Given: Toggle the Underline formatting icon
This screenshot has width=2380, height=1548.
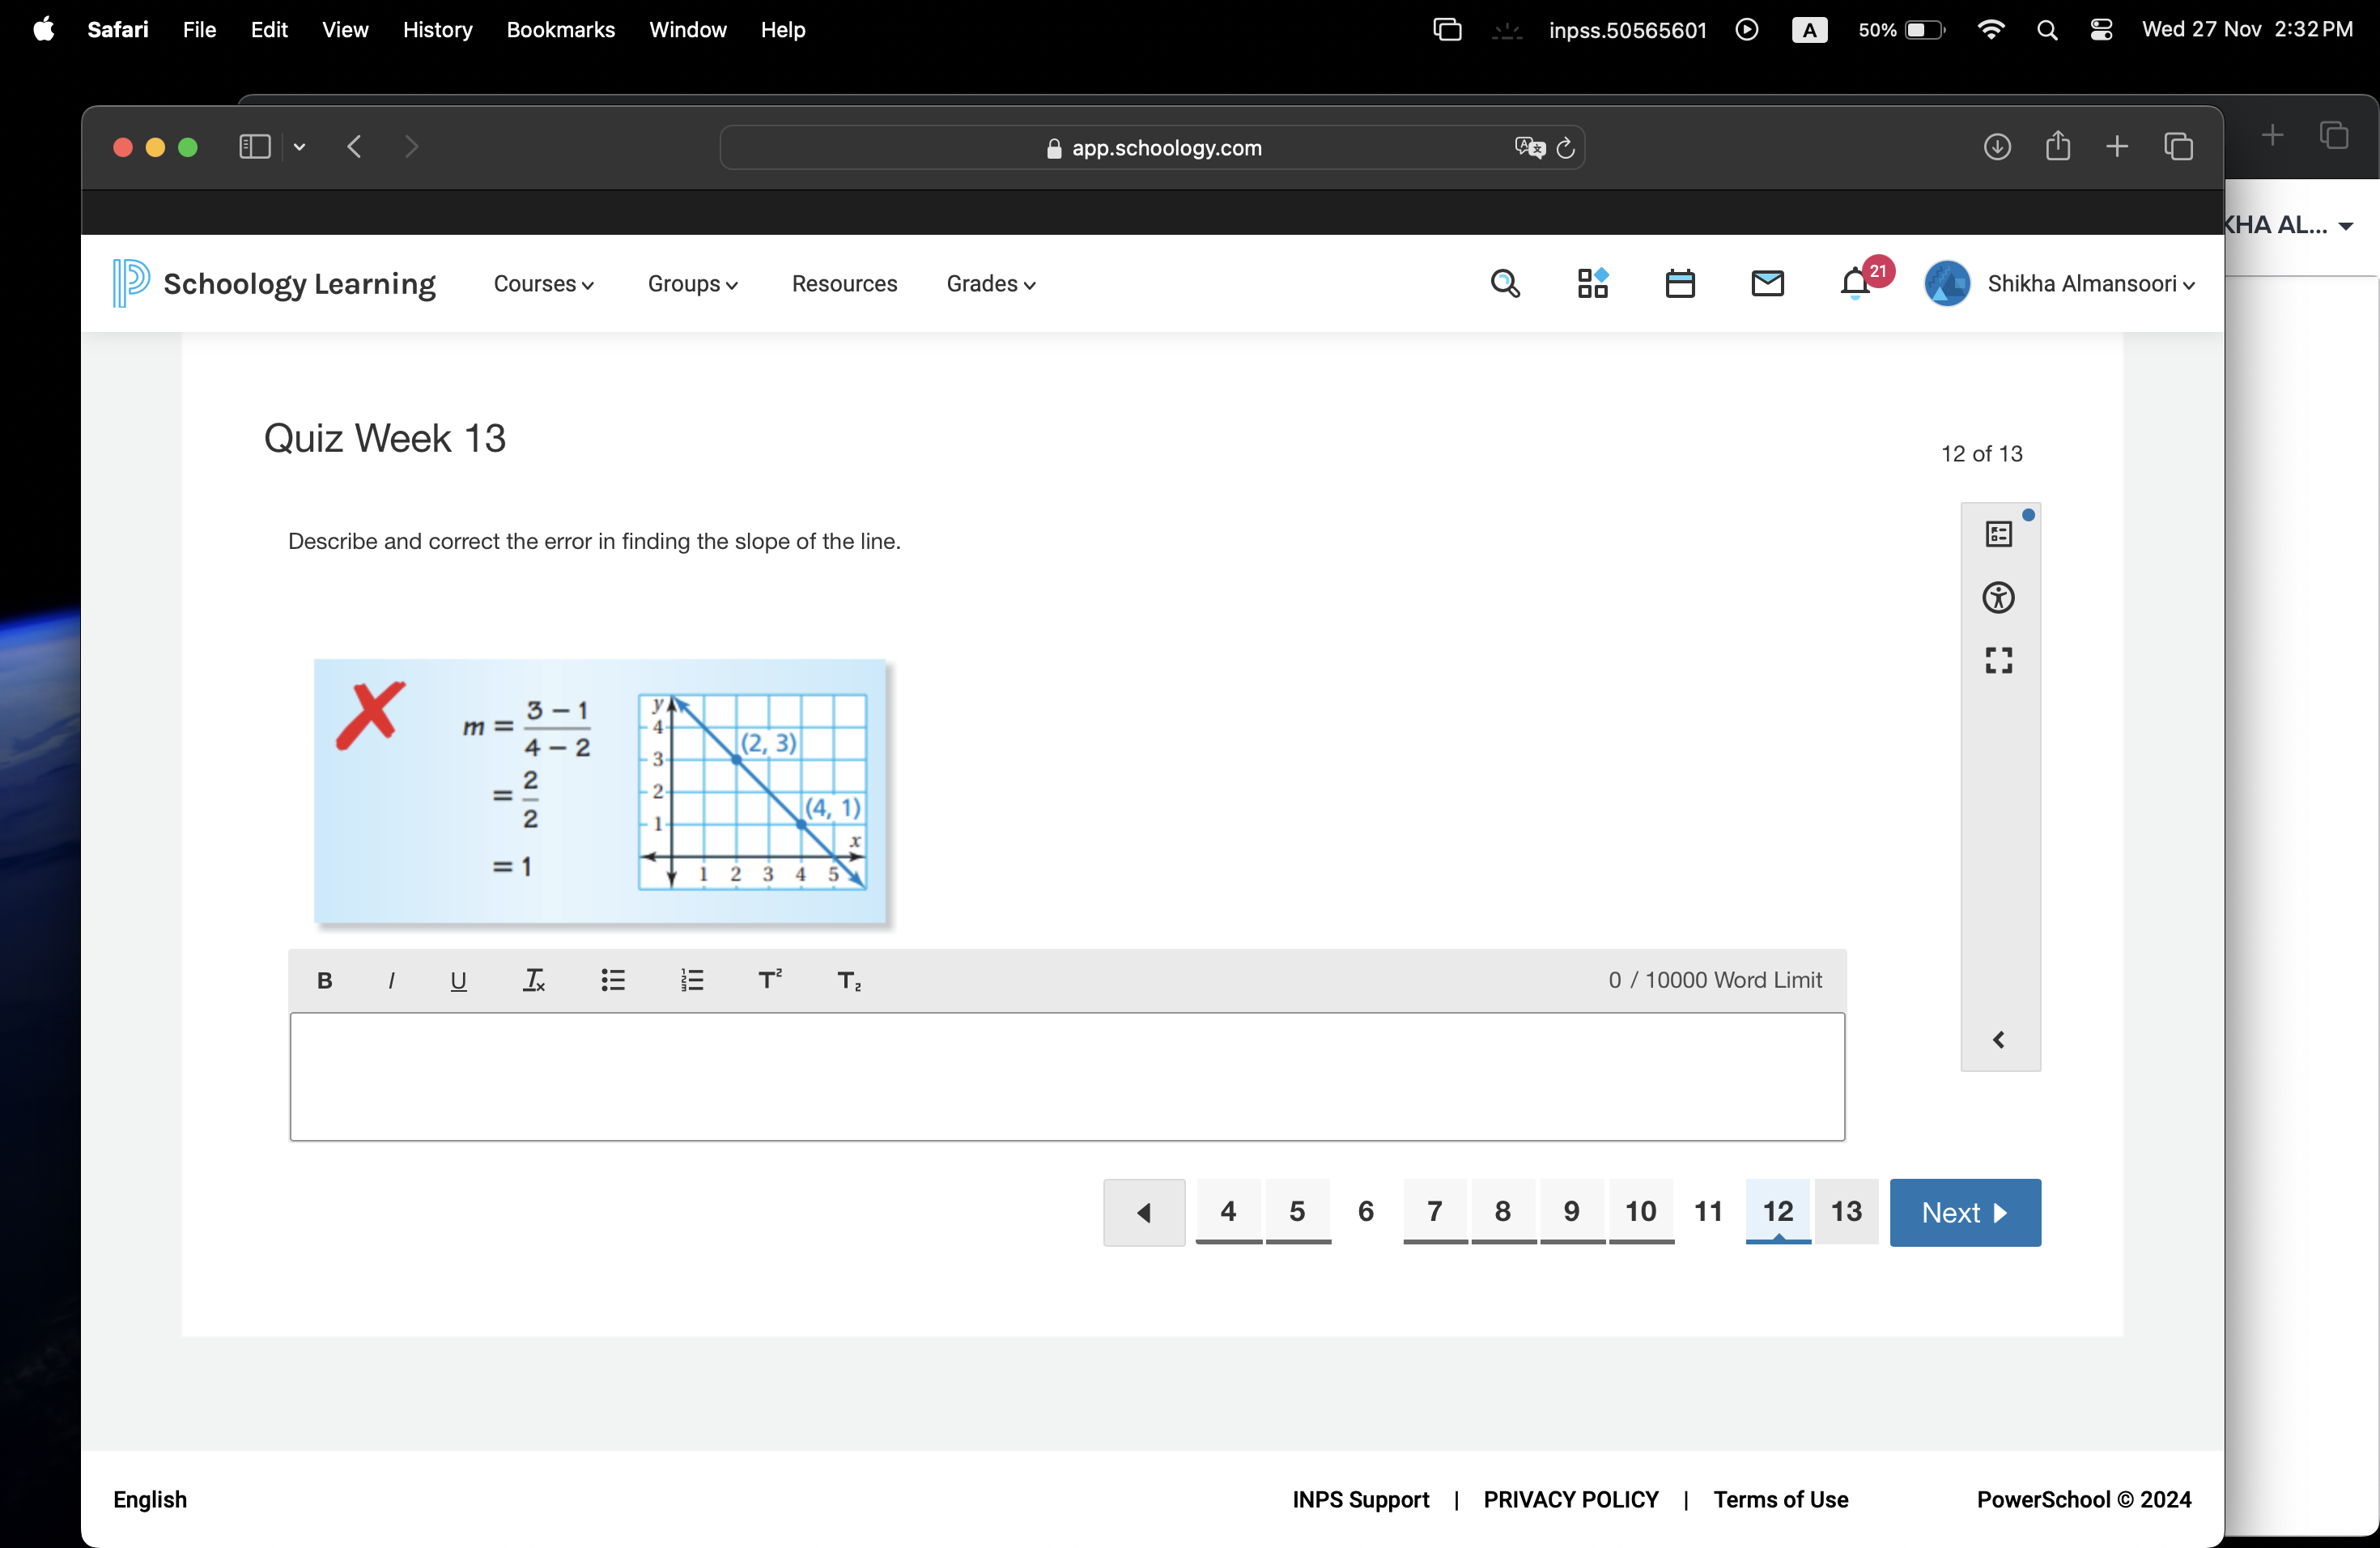Looking at the screenshot, I should tap(458, 980).
